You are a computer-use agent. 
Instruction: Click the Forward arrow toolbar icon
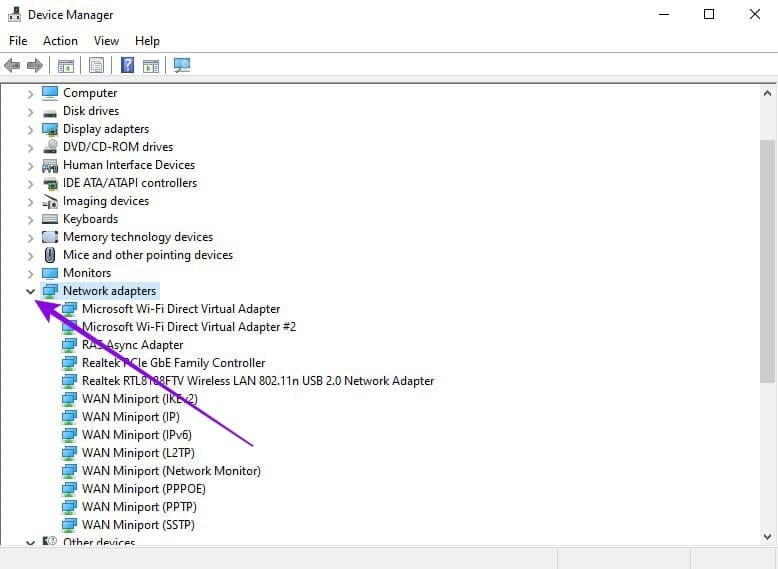coord(35,65)
